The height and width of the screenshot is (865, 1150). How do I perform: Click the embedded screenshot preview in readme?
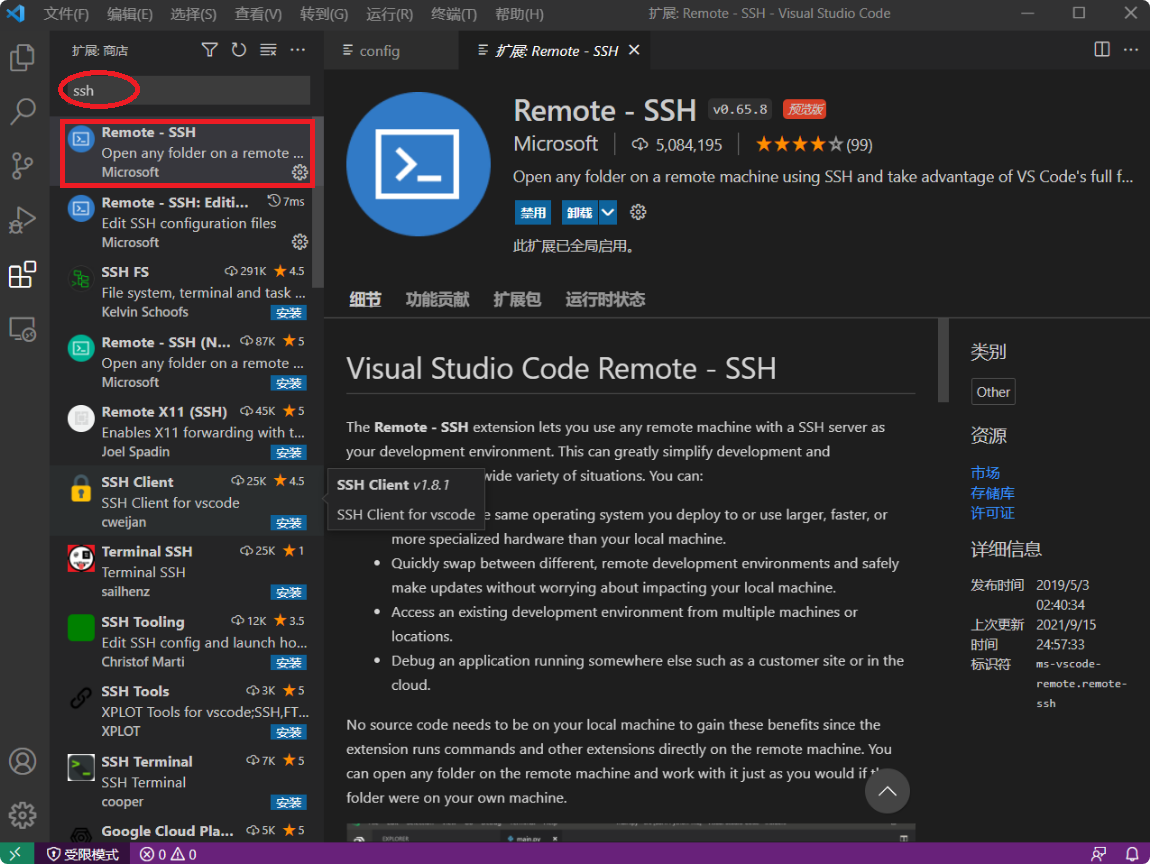(630, 833)
